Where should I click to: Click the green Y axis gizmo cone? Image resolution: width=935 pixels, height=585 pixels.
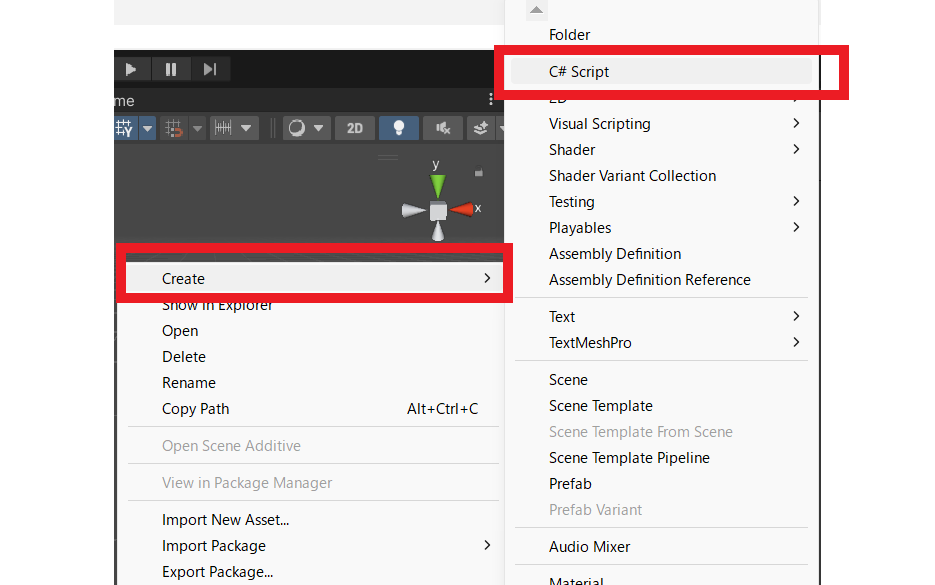tap(437, 186)
